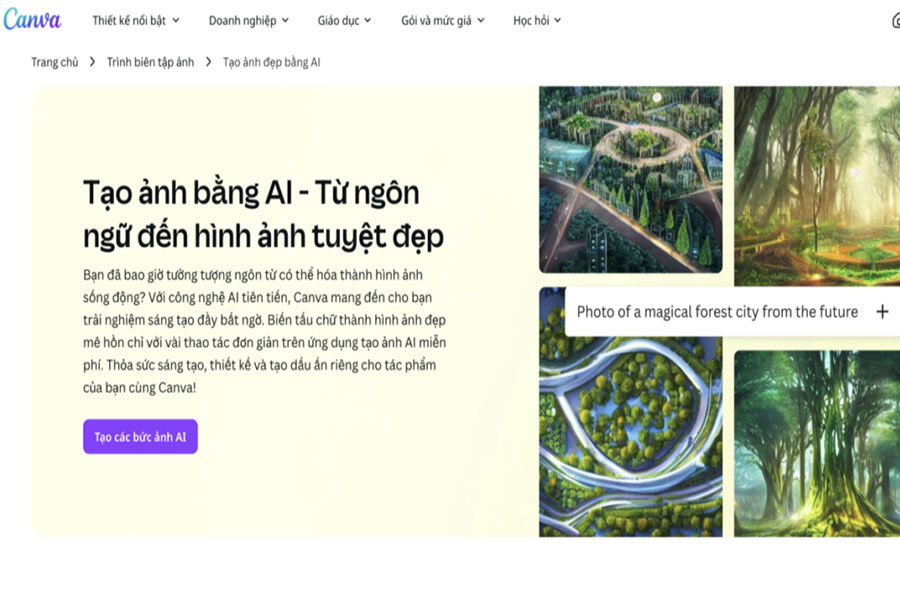Click the Tạo các bức ảnh AI button
Viewport: 900px width, 600px height.
coord(140,436)
